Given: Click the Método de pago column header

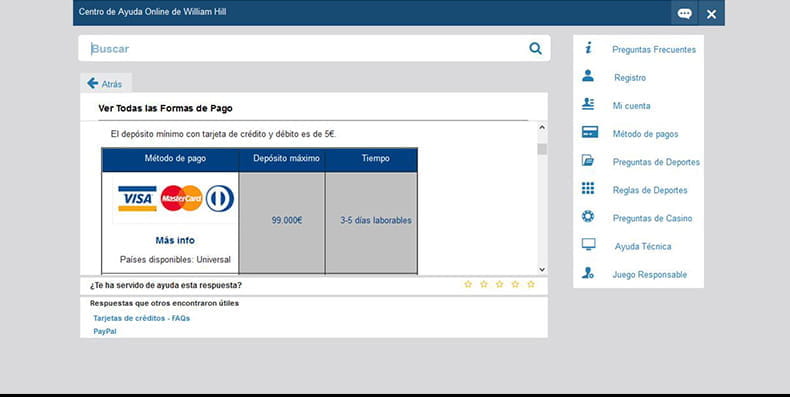Looking at the screenshot, I should 171,160.
